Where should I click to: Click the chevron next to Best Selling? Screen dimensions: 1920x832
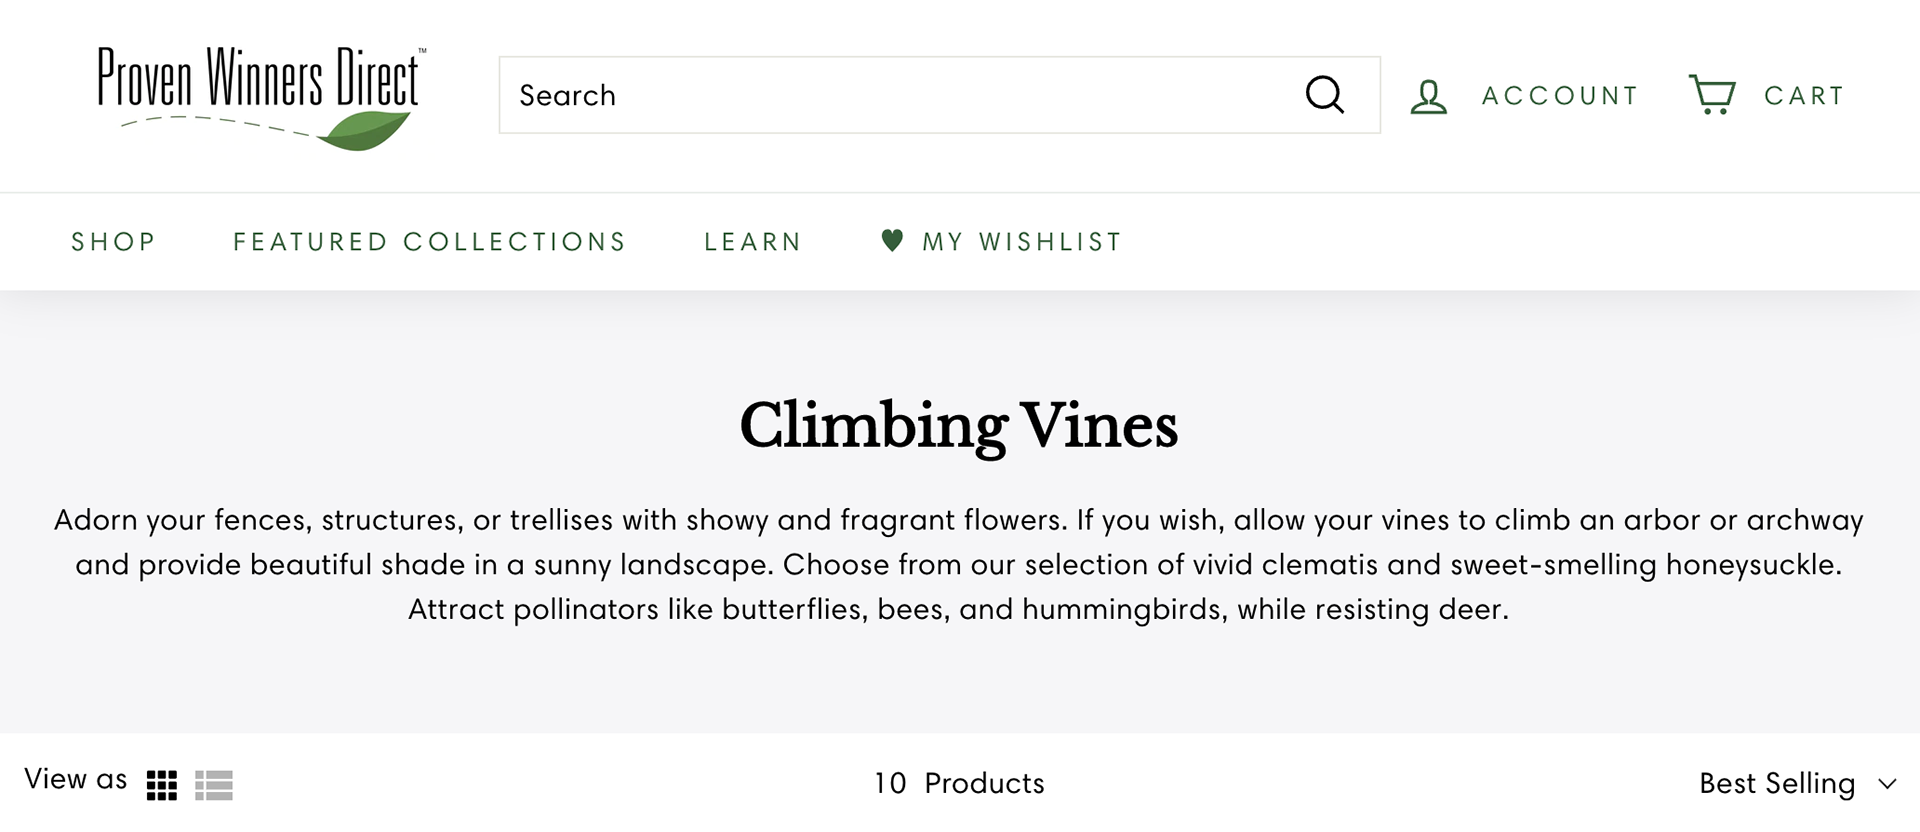[1887, 784]
